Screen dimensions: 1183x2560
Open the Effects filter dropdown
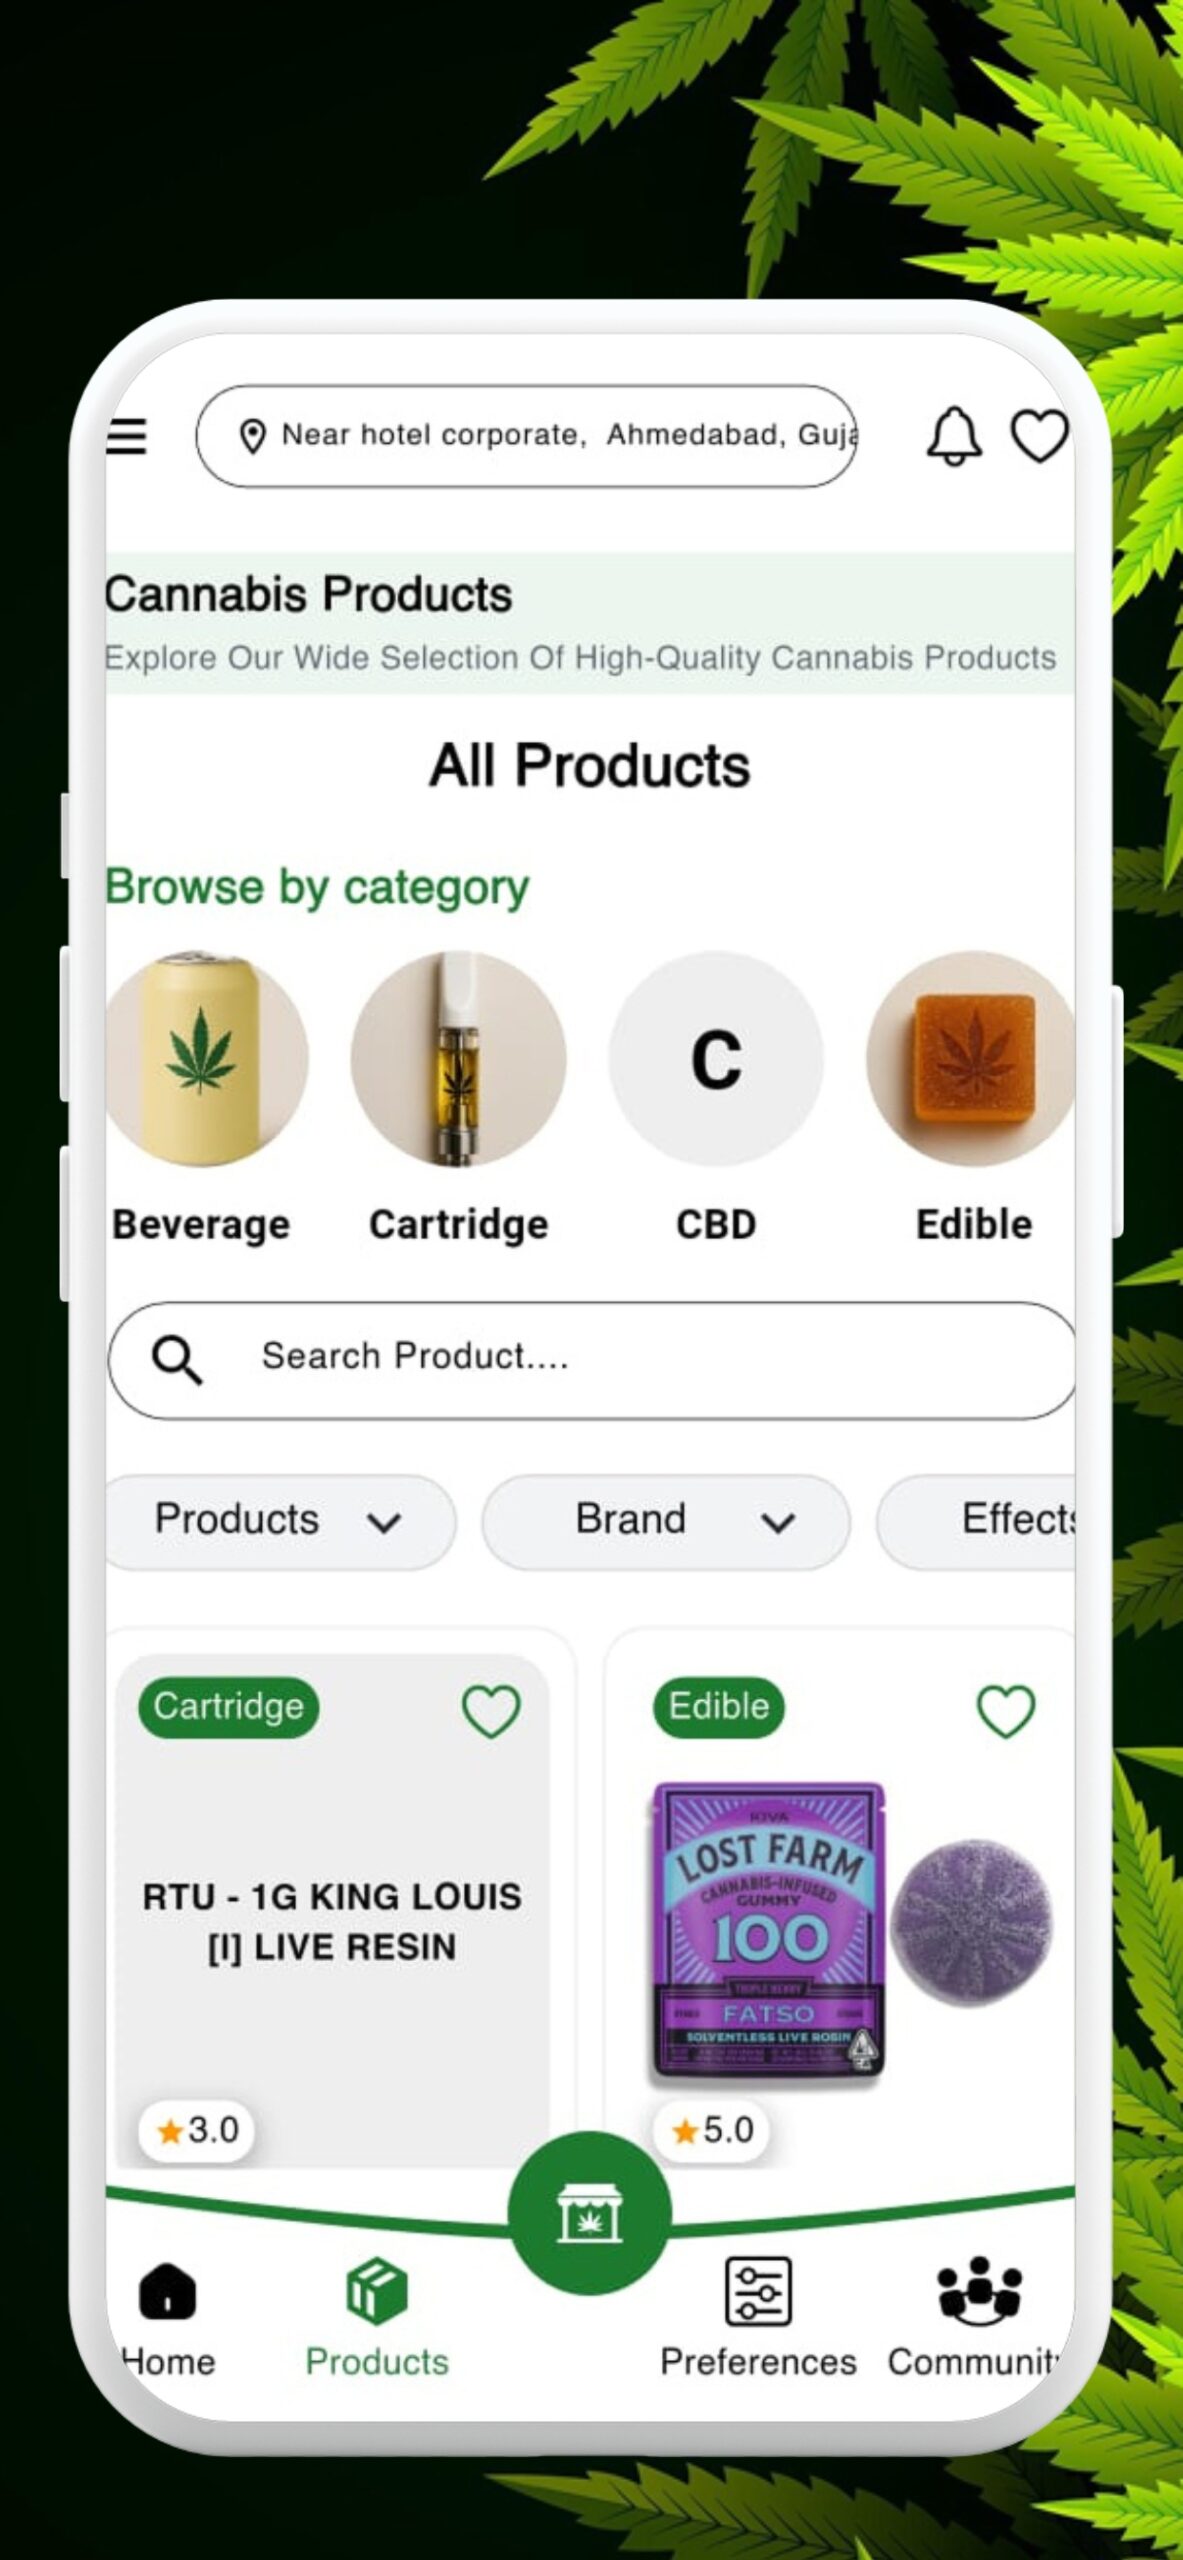pyautogui.click(x=976, y=1521)
